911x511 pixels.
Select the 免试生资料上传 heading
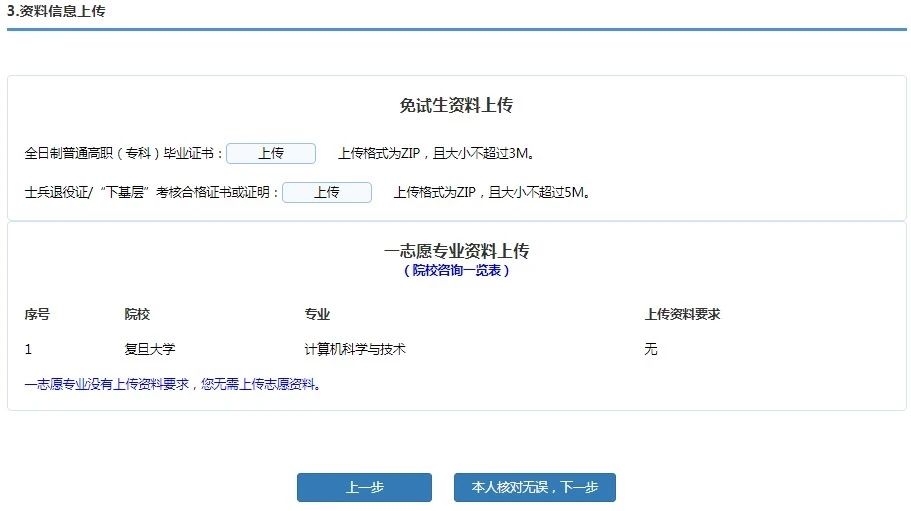[456, 106]
